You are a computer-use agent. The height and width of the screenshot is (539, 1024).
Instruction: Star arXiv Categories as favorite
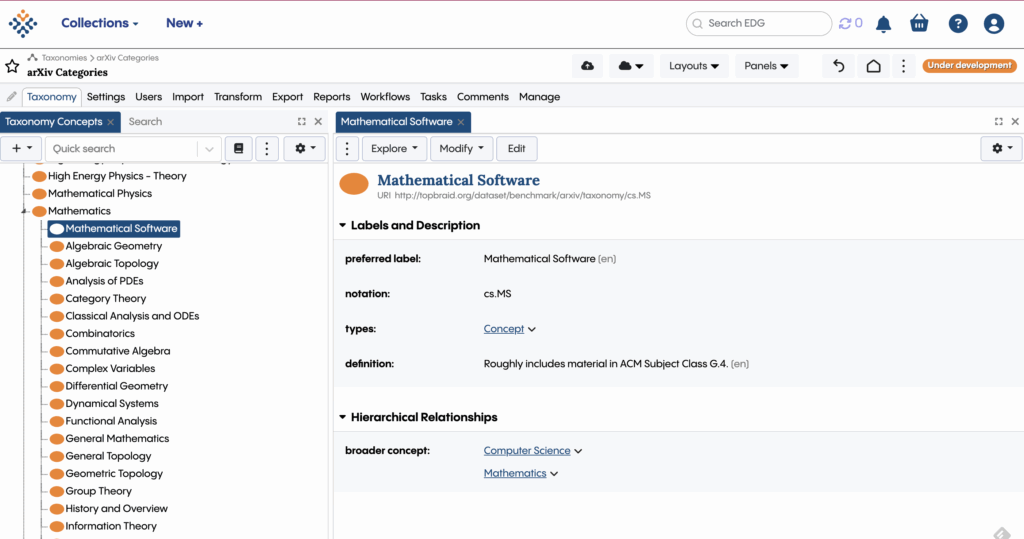tap(12, 66)
